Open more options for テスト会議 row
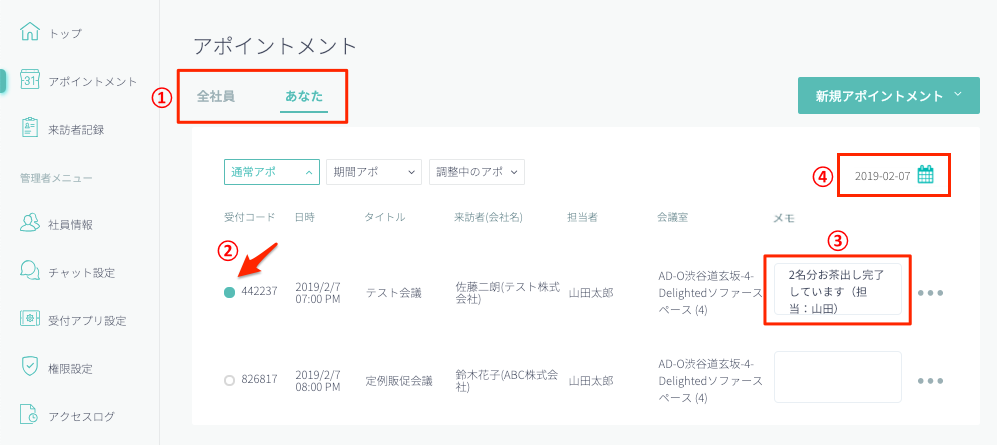Screen dimensions: 997x445 click(x=930, y=293)
